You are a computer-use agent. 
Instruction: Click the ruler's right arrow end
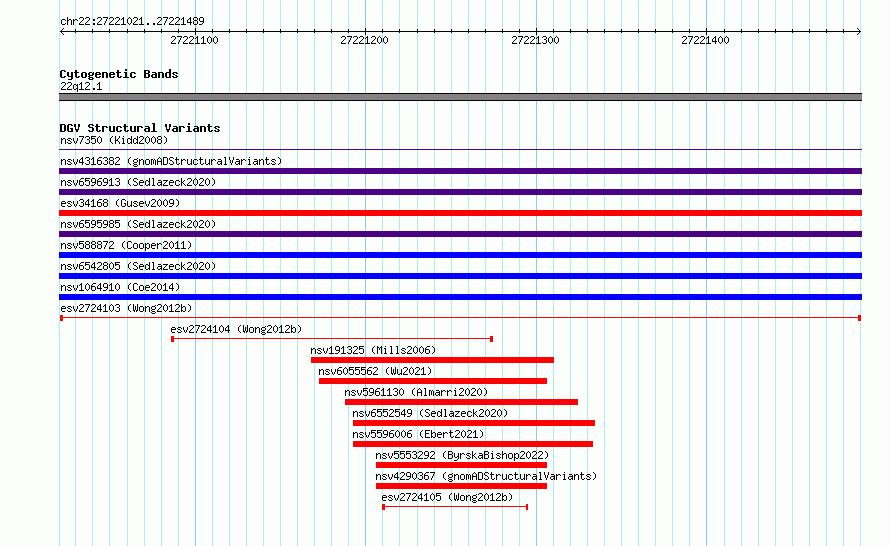pos(859,31)
